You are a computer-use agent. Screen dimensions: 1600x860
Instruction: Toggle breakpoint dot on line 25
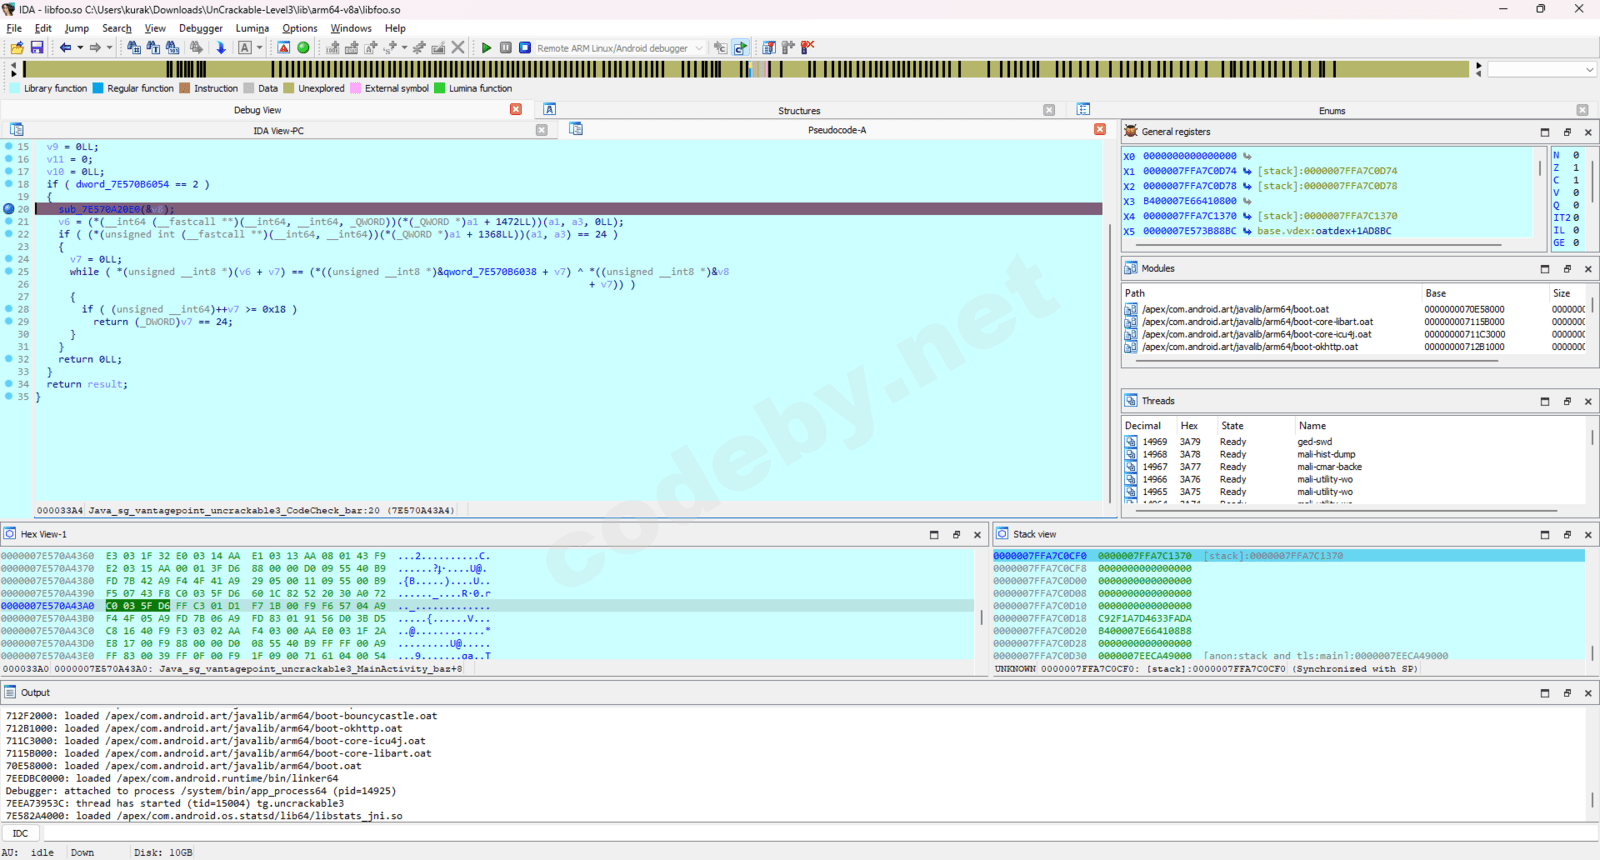click(x=9, y=272)
